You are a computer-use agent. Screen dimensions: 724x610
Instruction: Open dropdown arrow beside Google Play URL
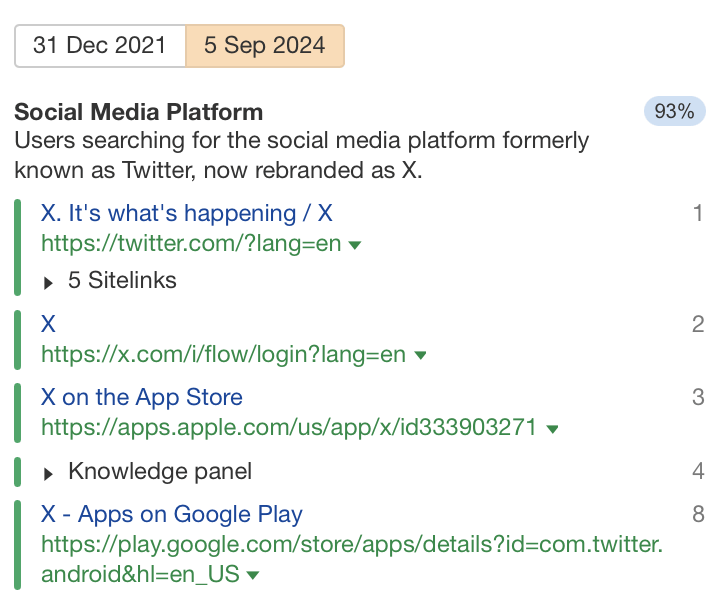pos(253,576)
